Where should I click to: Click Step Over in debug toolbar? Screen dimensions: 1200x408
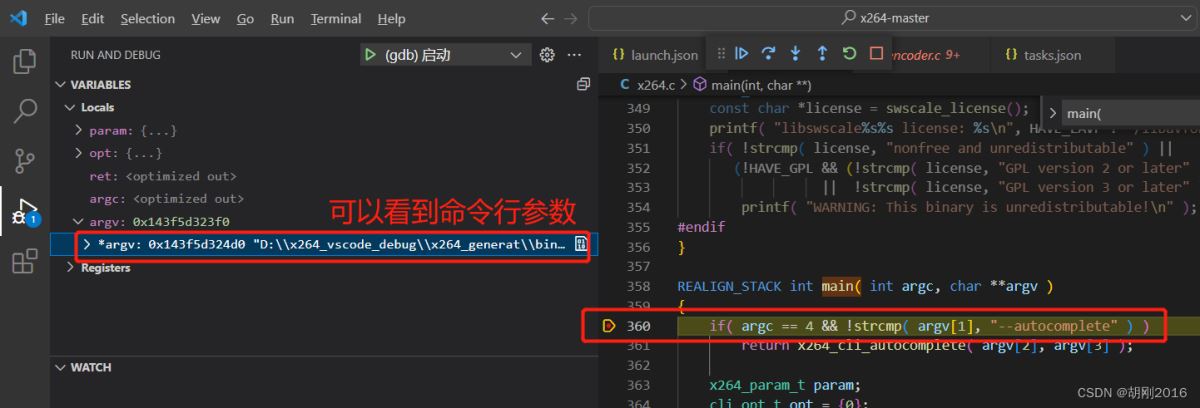point(769,53)
